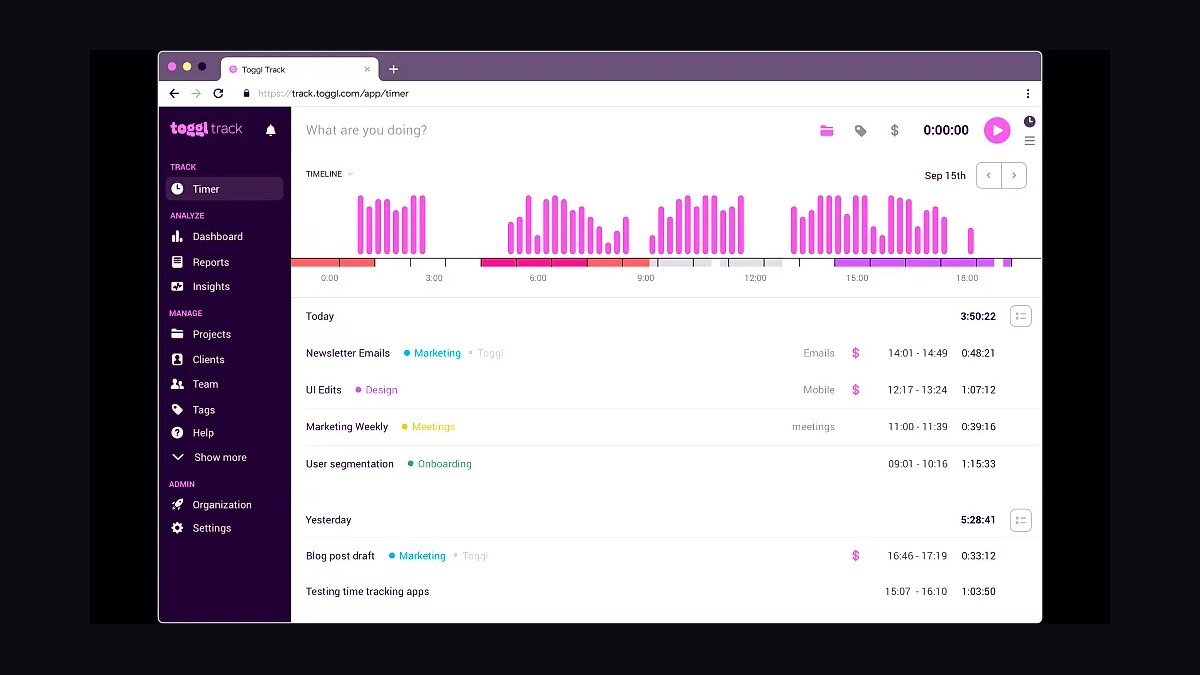Click the Tags tag icon in sidebar
This screenshot has width=1200, height=675.
click(x=177, y=409)
